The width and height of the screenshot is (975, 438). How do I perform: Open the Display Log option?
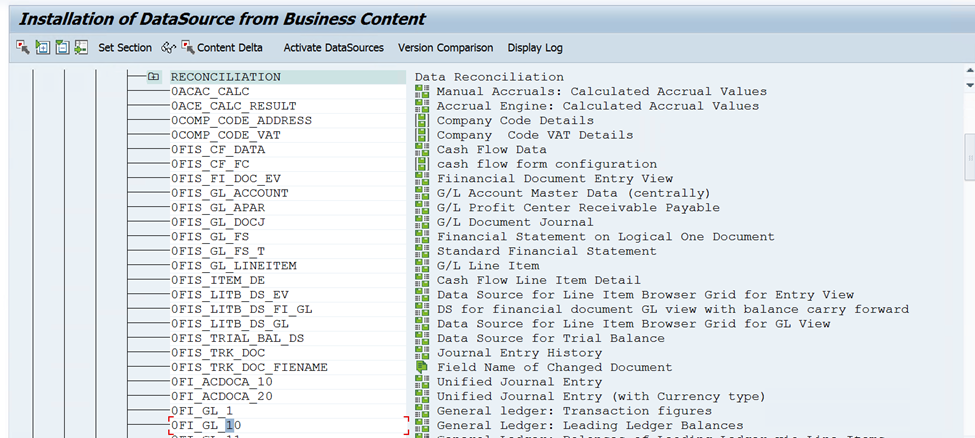click(535, 47)
